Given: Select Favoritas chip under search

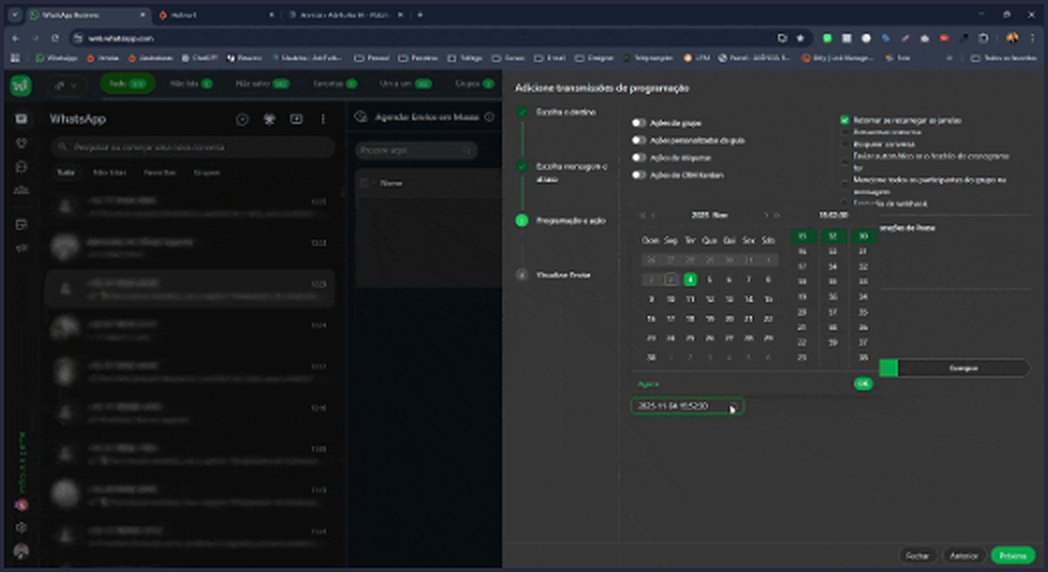Looking at the screenshot, I should click(160, 172).
